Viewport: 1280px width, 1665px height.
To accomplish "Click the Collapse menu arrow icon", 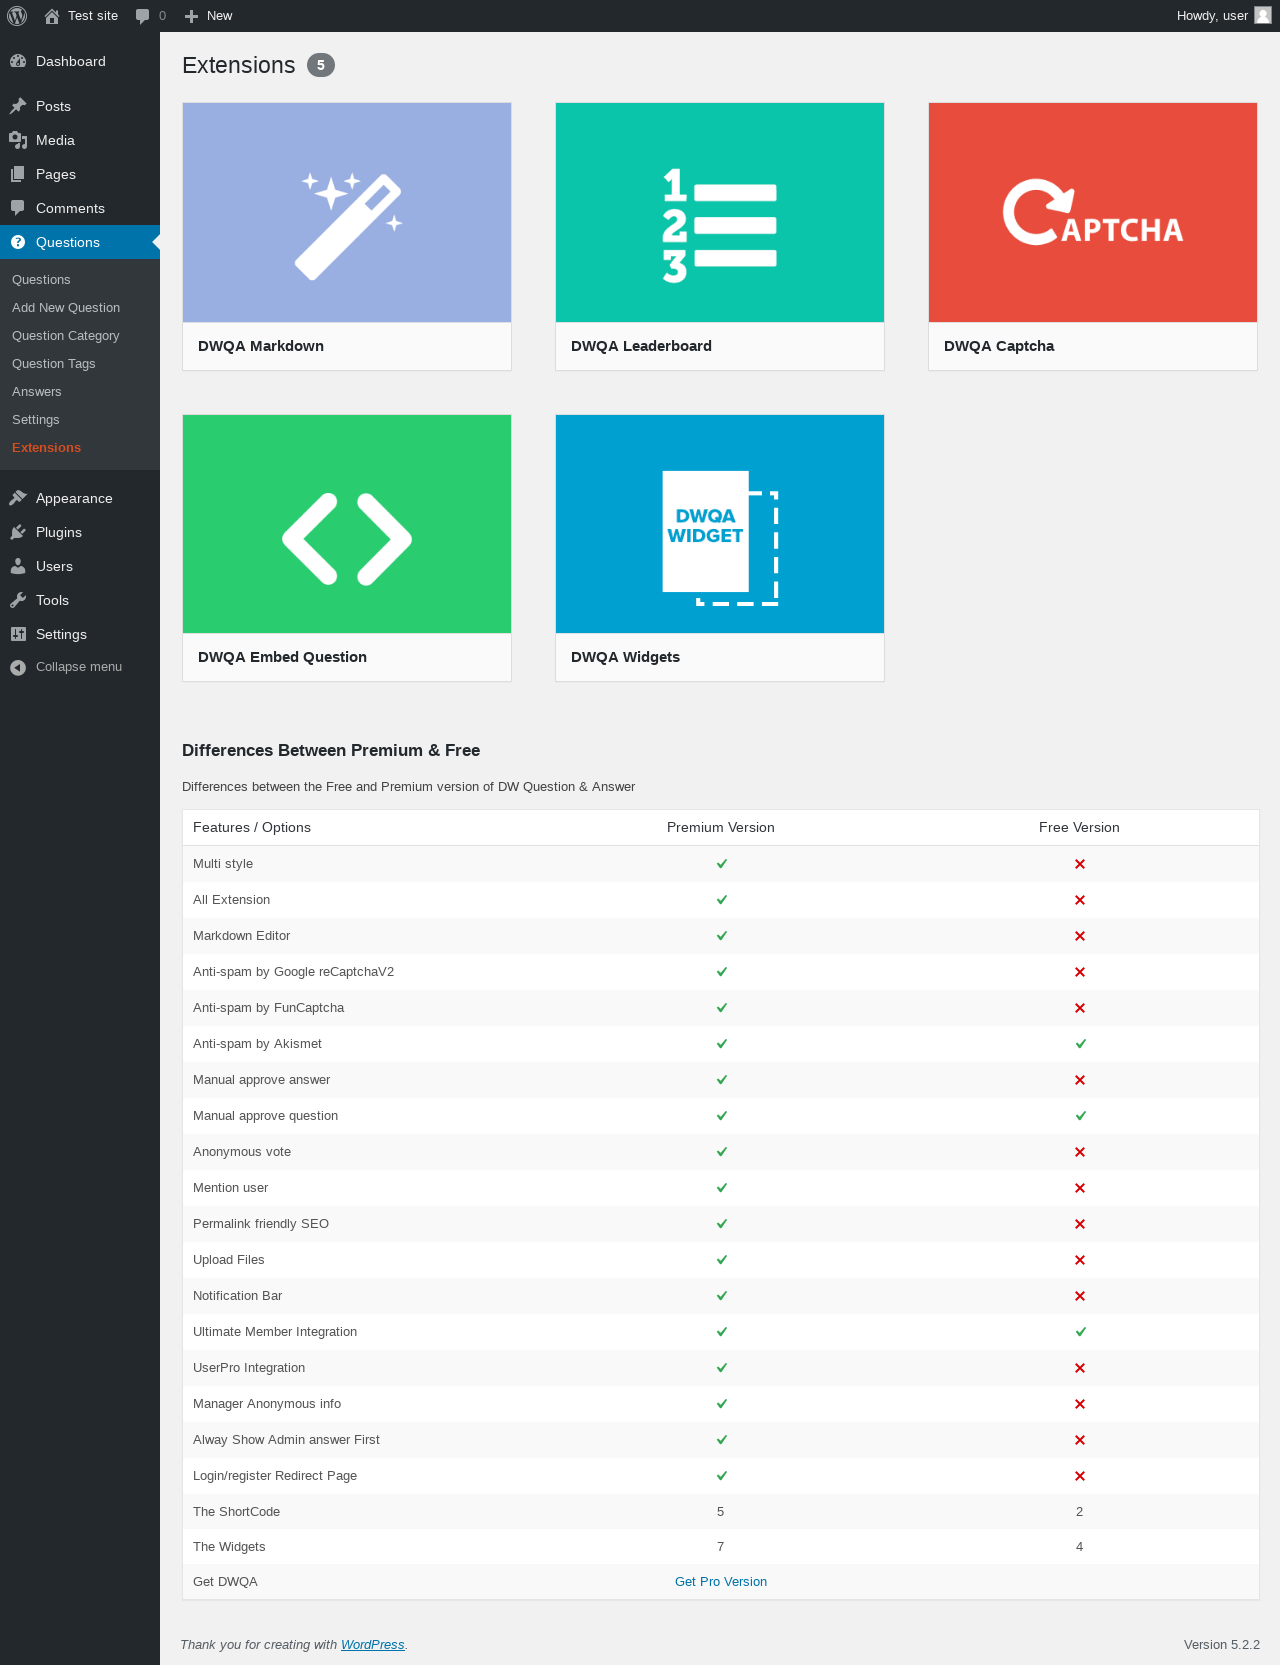I will pos(18,667).
